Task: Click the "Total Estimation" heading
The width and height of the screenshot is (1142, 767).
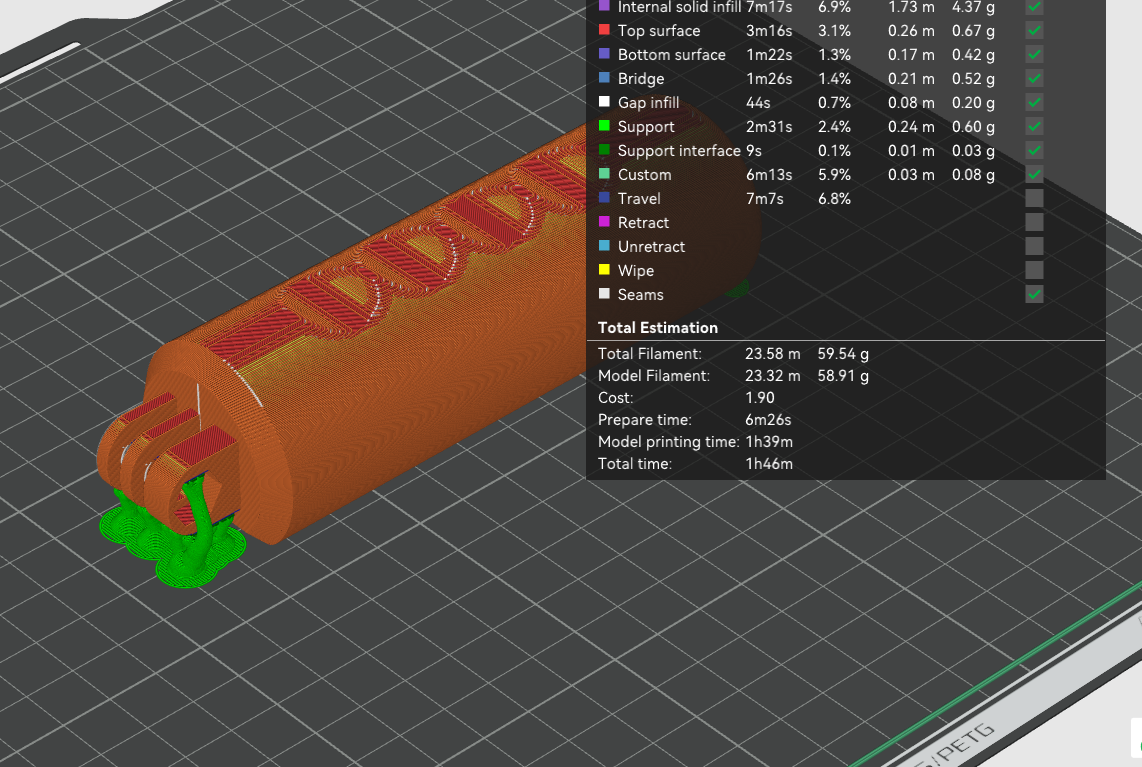Action: point(658,328)
